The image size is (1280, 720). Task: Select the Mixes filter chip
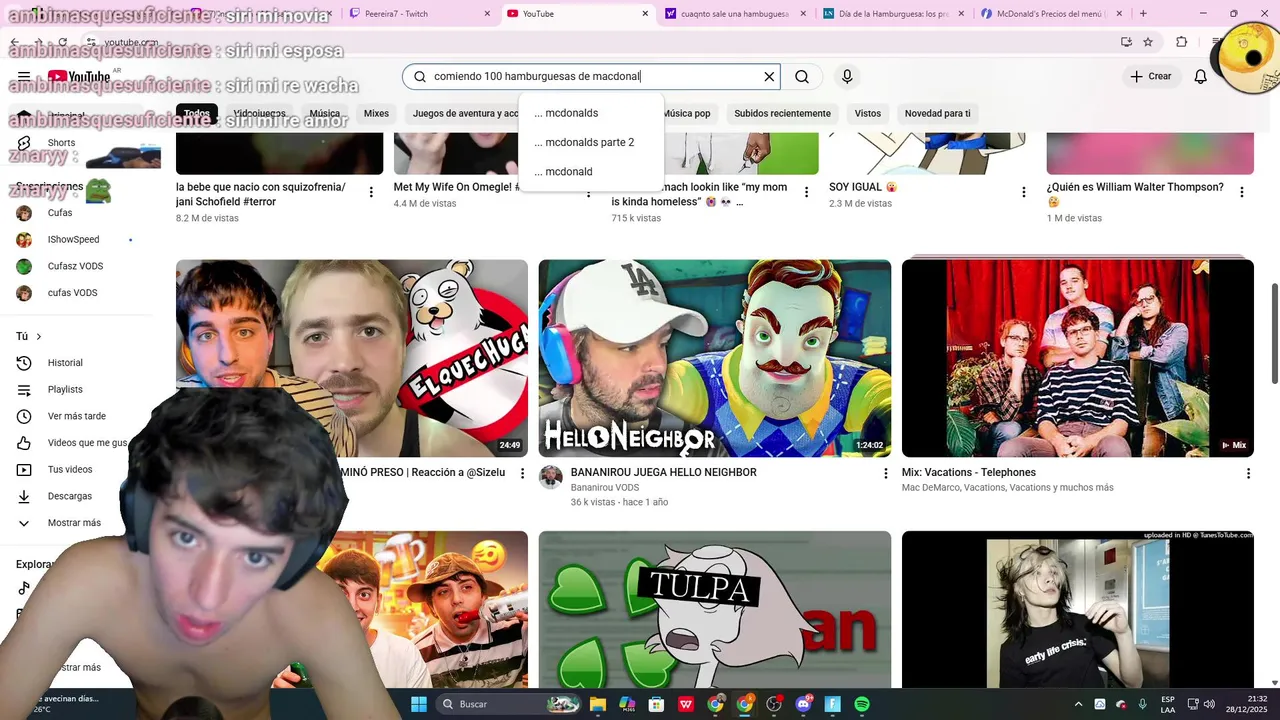click(x=376, y=114)
